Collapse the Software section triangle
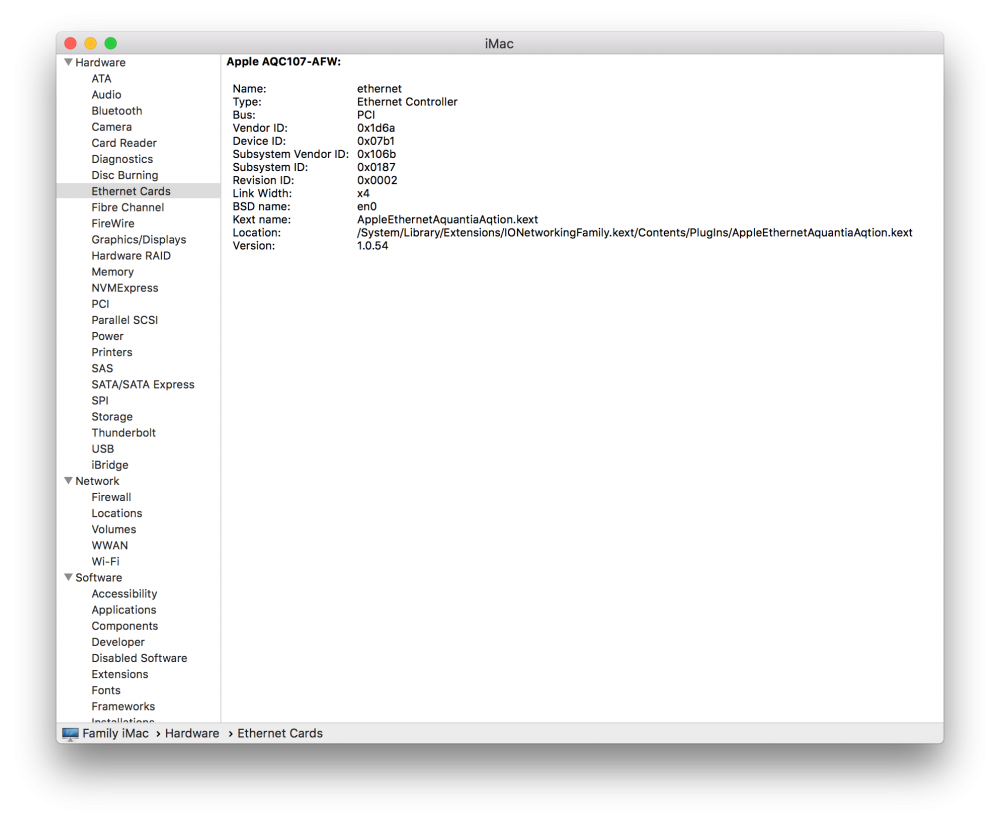The width and height of the screenshot is (1000, 824). [68, 577]
